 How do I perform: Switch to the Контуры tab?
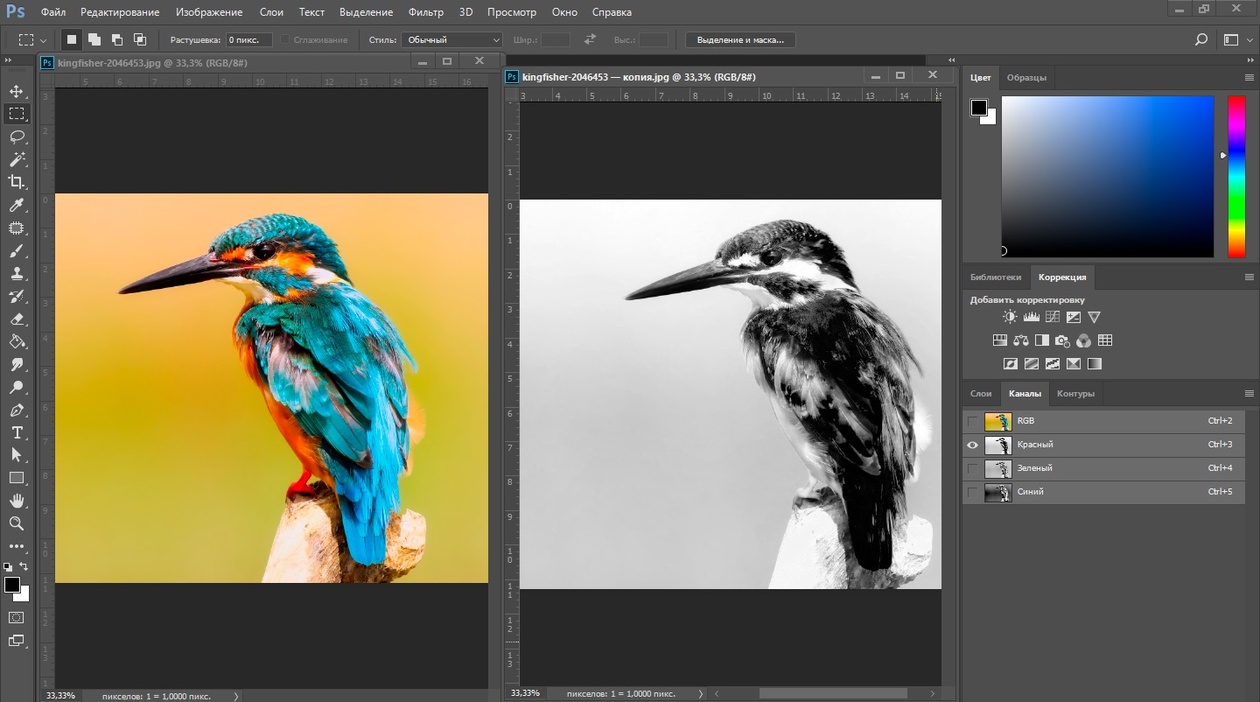1076,394
